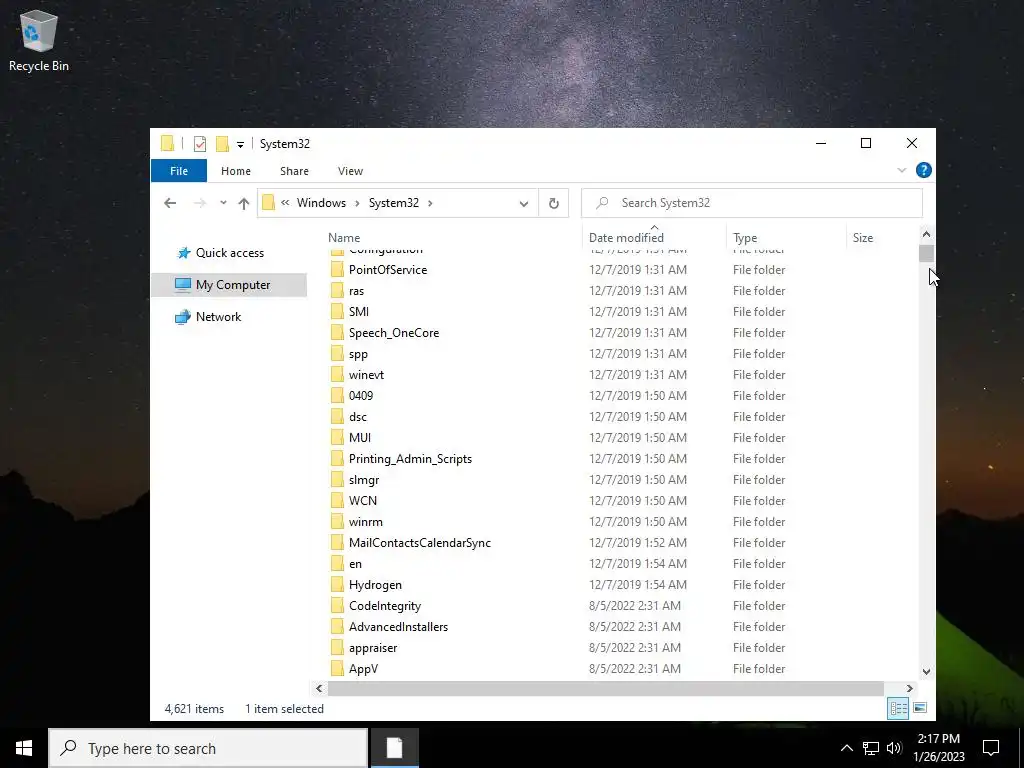
Task: Click the appraiser folder icon
Action: [x=337, y=648]
